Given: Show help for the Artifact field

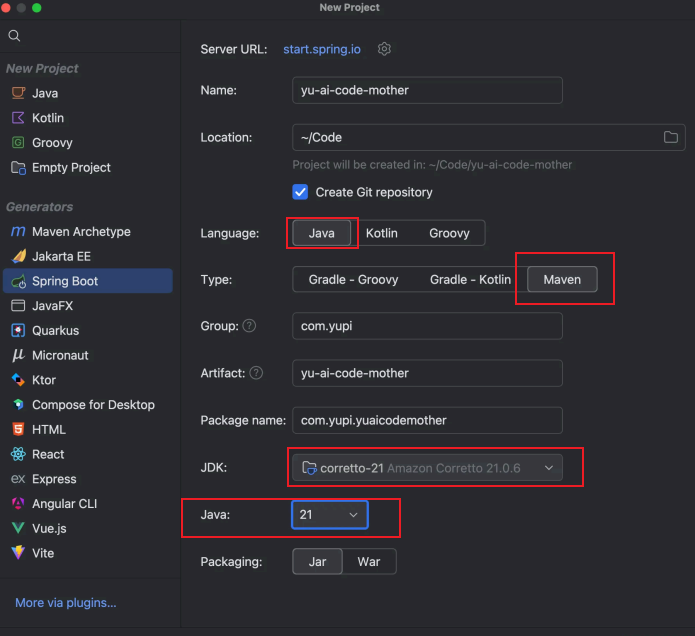Looking at the screenshot, I should click(x=256, y=373).
